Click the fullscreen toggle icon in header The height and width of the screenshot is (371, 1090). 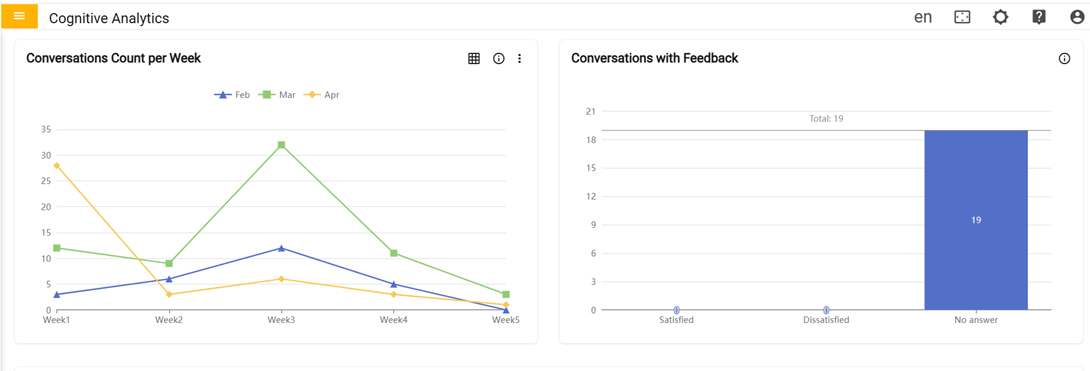pyautogui.click(x=962, y=18)
